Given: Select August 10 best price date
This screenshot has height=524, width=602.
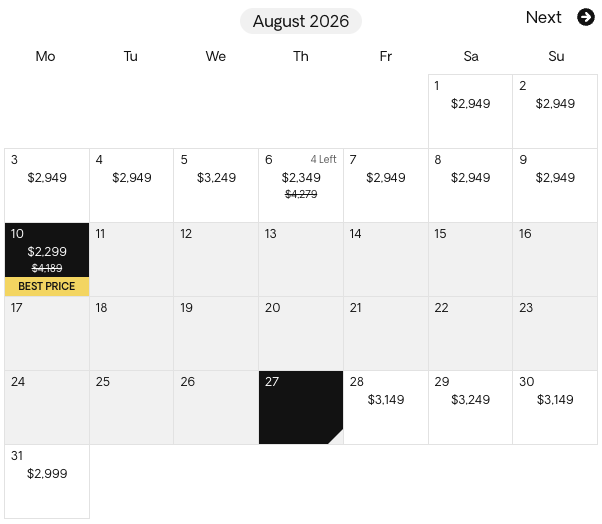Looking at the screenshot, I should pyautogui.click(x=47, y=251).
